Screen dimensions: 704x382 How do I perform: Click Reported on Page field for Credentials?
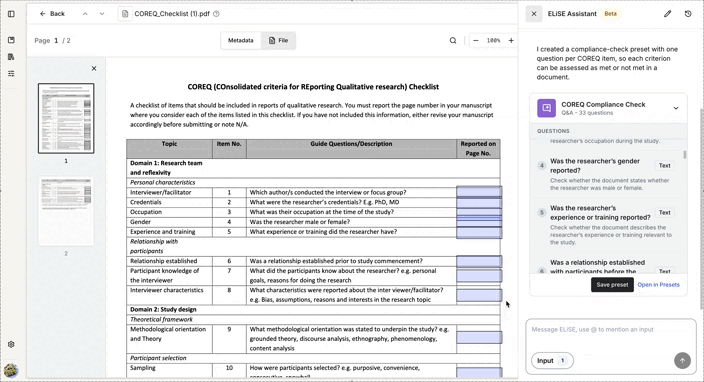tap(479, 202)
